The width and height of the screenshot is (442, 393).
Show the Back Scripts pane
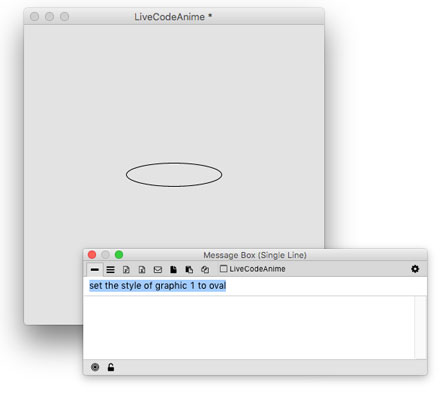click(189, 269)
